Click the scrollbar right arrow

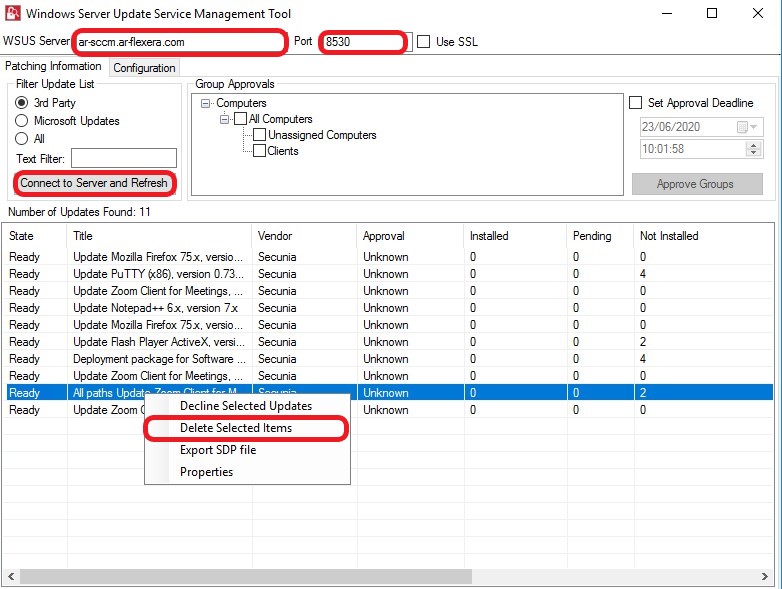(765, 577)
